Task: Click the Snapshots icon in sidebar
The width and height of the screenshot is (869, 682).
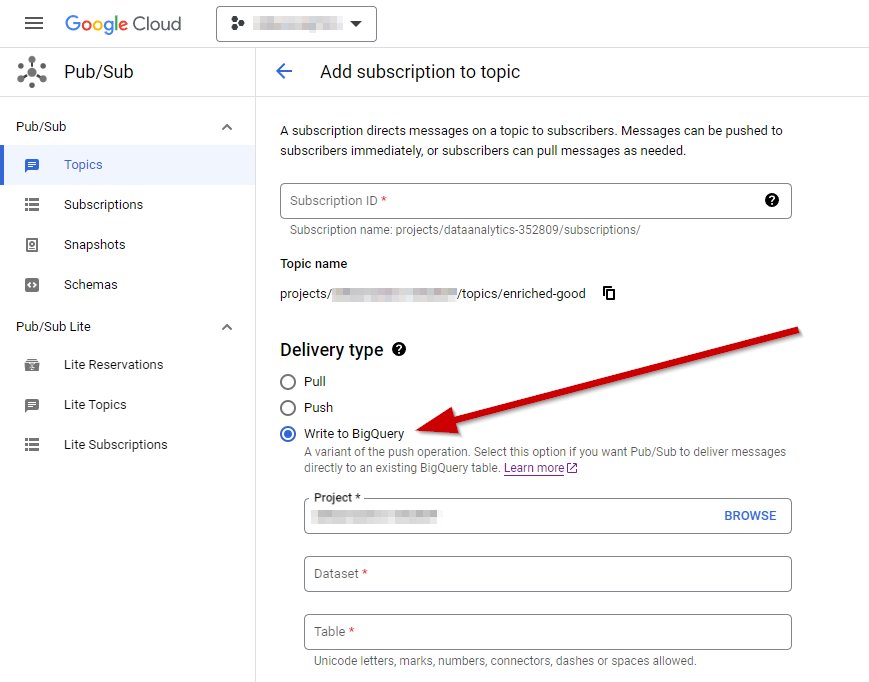Action: (32, 245)
